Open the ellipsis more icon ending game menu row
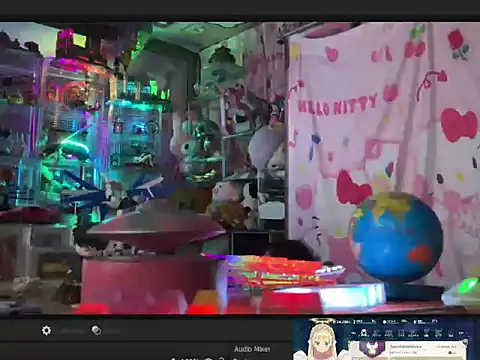This screenshot has height=360, width=480. coord(463,333)
